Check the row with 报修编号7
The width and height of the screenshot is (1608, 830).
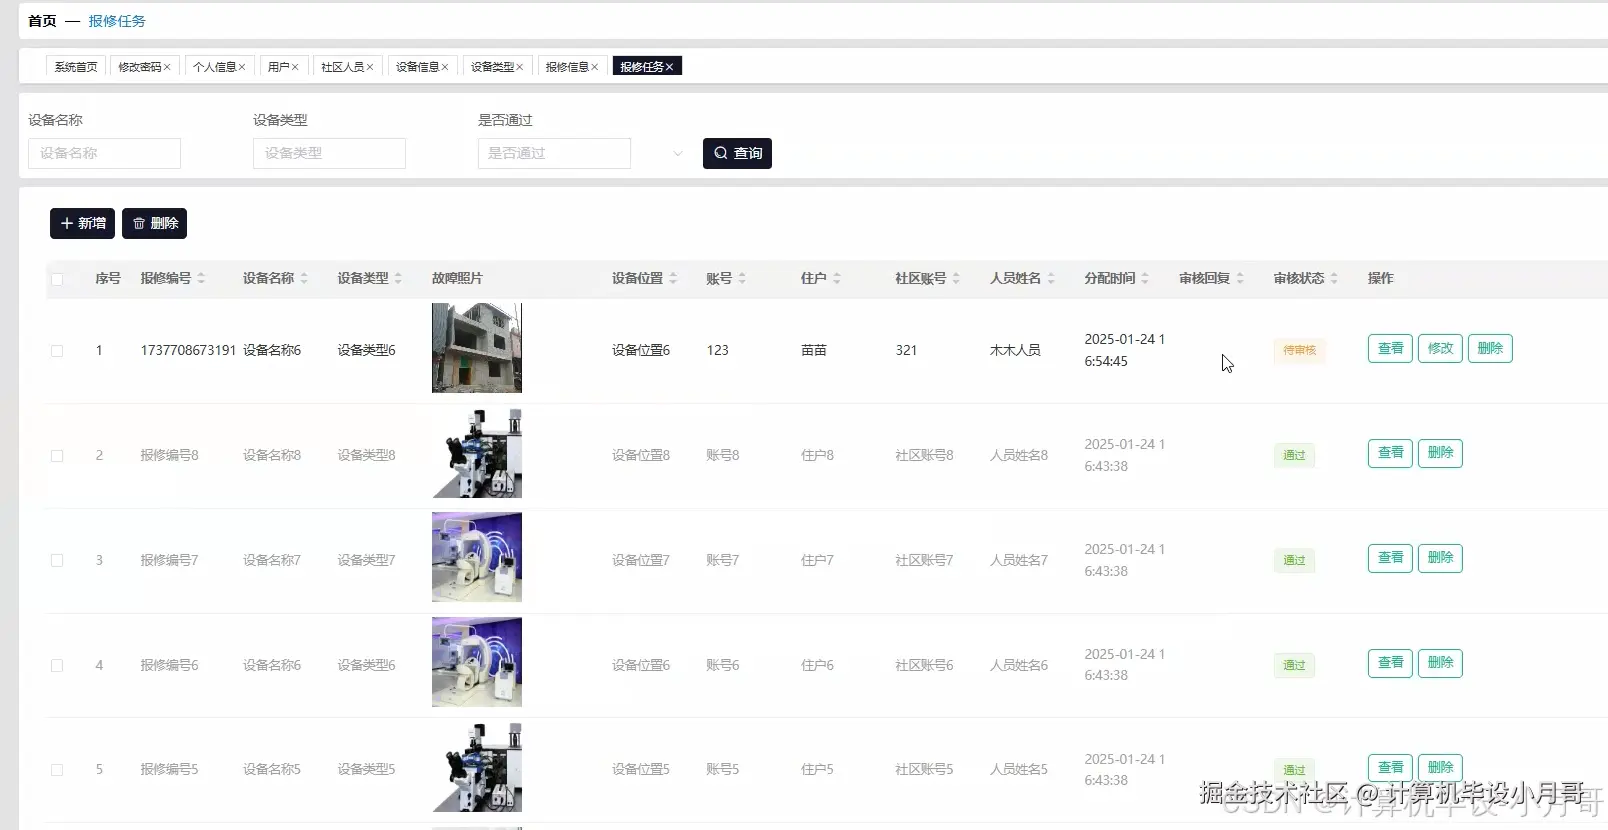[57, 561]
